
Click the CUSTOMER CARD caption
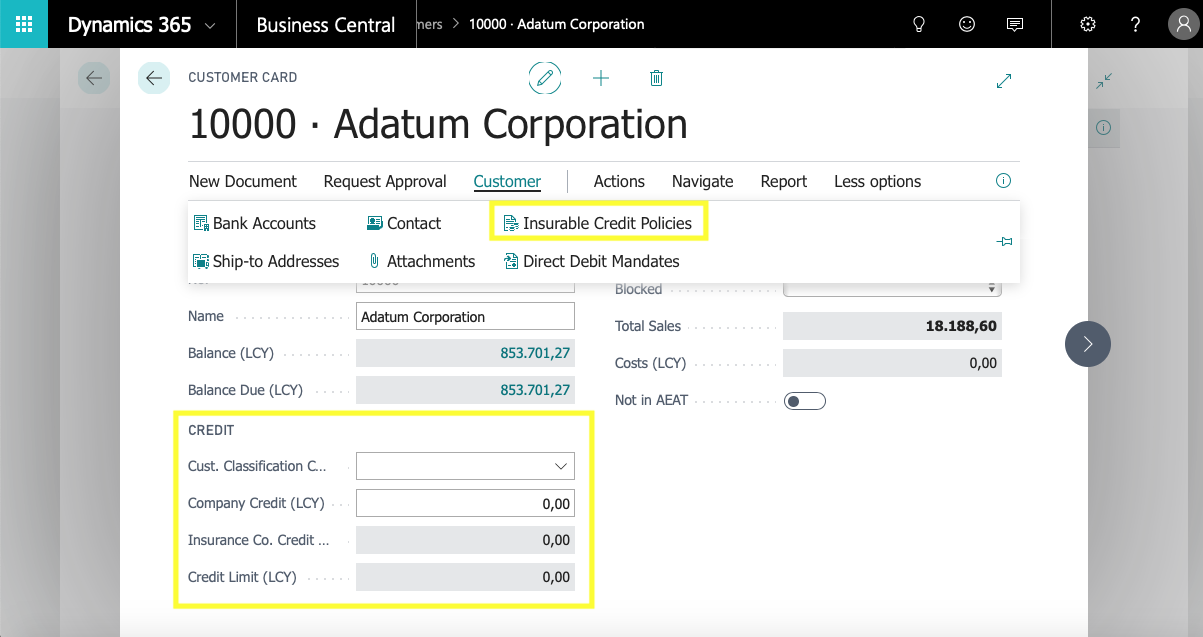tap(243, 77)
